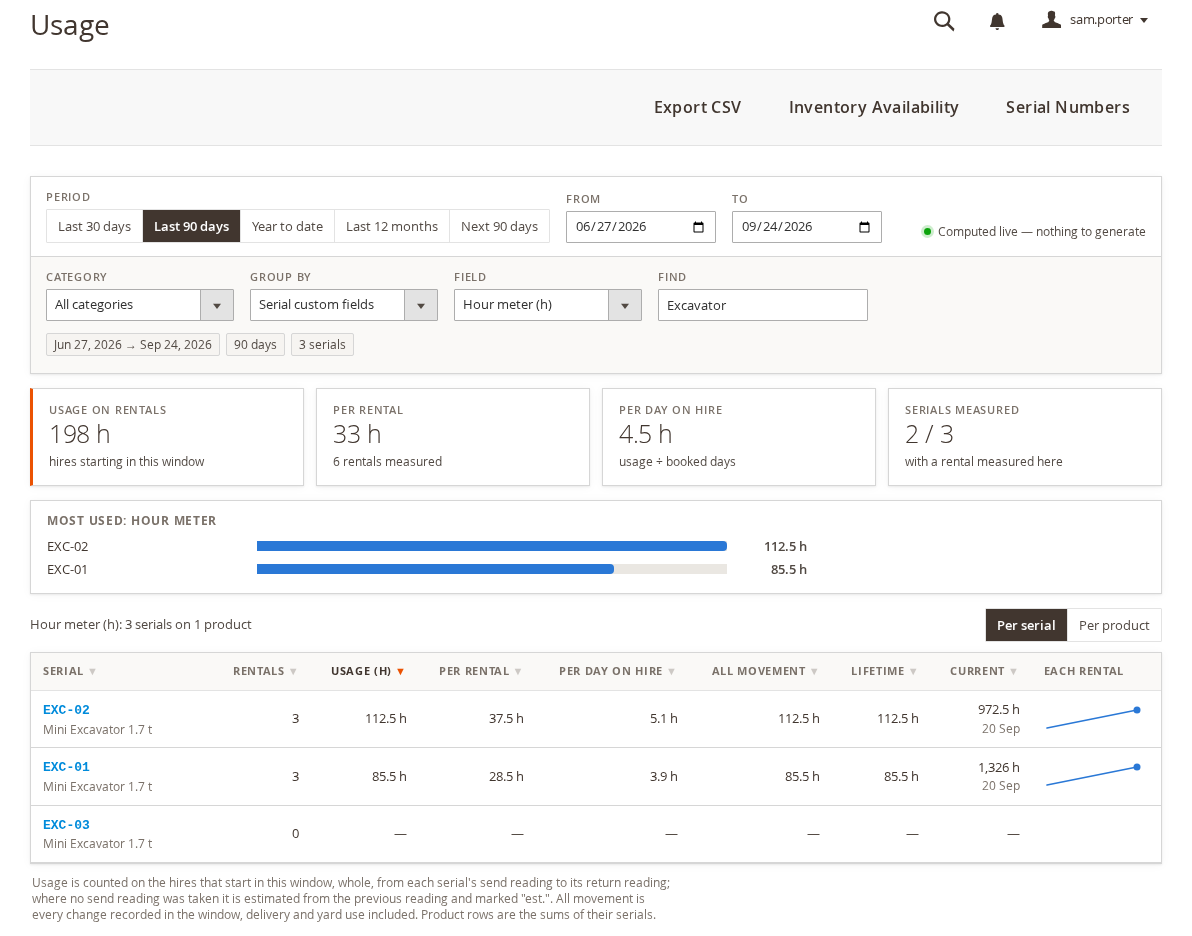The width and height of the screenshot is (1192, 936).
Task: Click the Per Rental 33 h card
Action: pos(453,437)
